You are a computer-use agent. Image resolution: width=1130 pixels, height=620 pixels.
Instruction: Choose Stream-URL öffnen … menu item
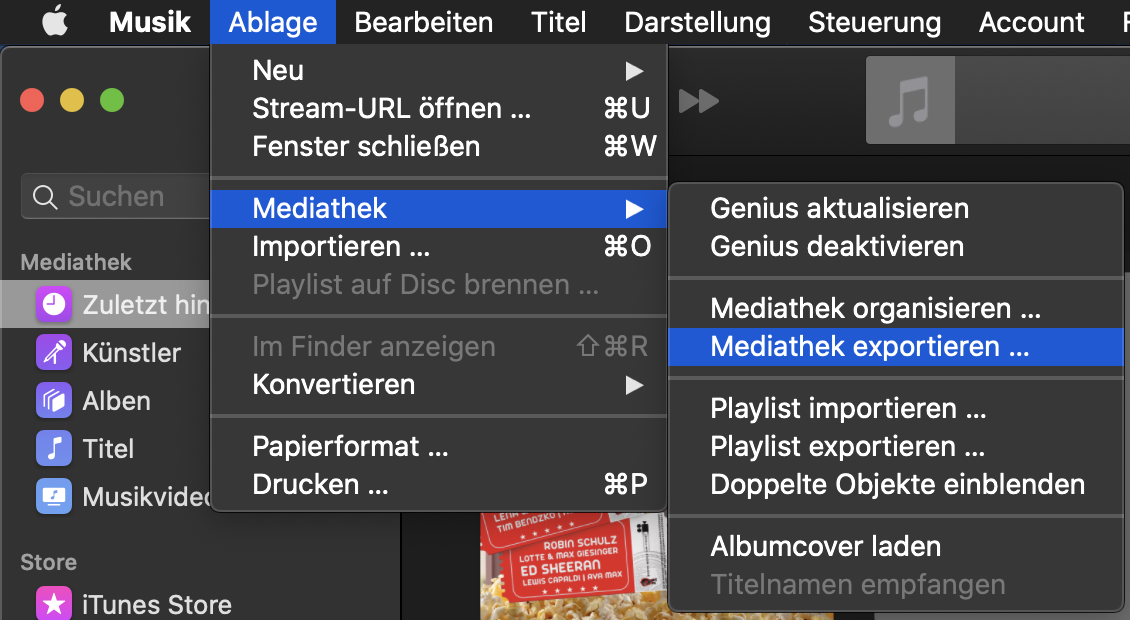[439, 108]
